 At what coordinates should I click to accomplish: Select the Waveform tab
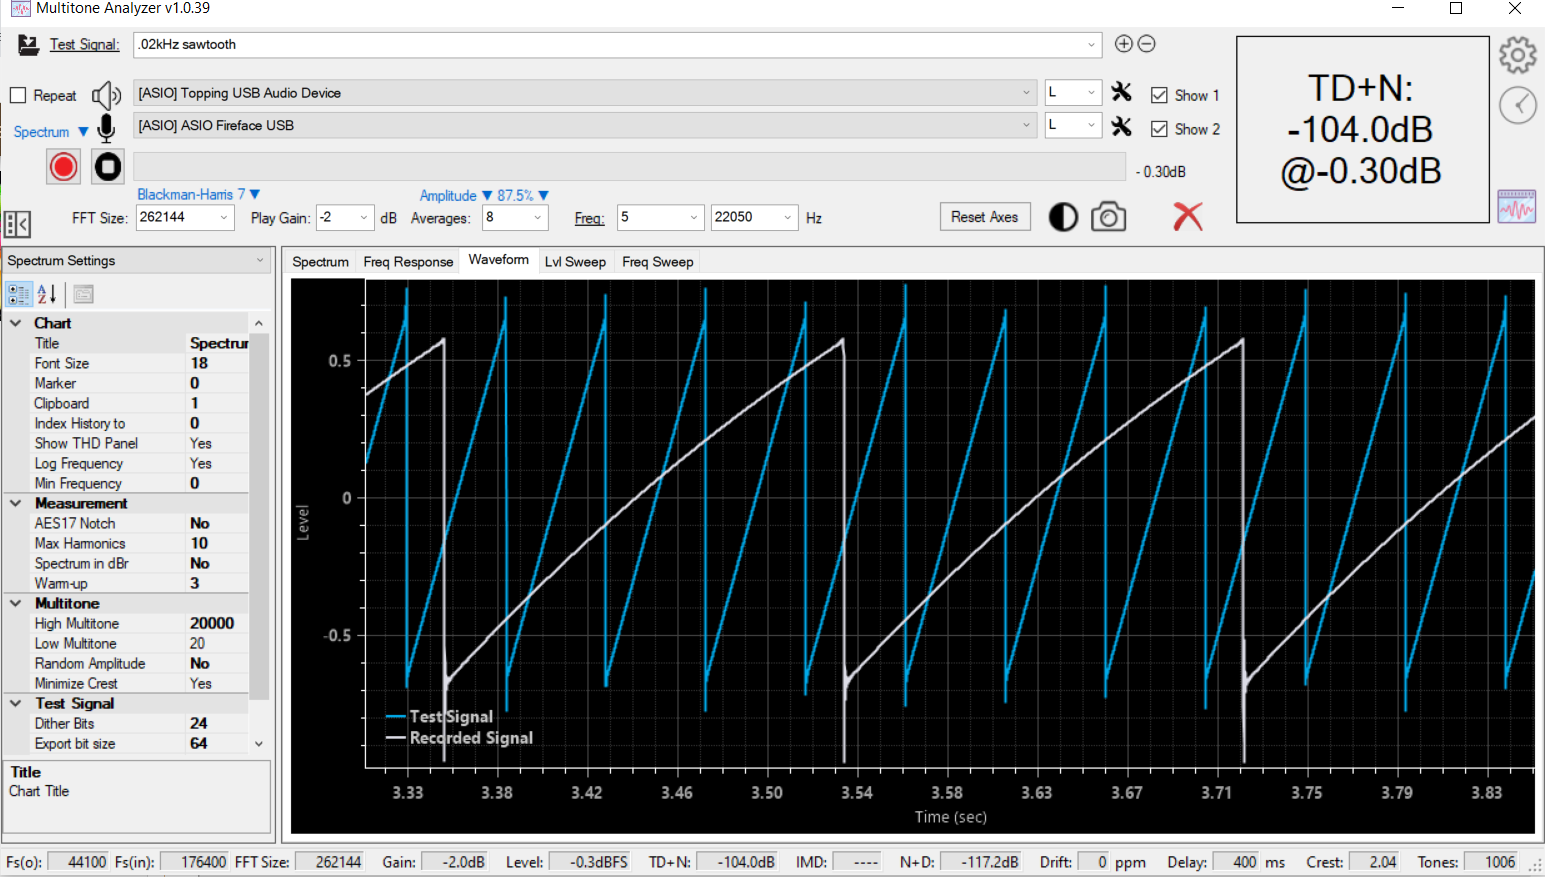click(x=498, y=260)
